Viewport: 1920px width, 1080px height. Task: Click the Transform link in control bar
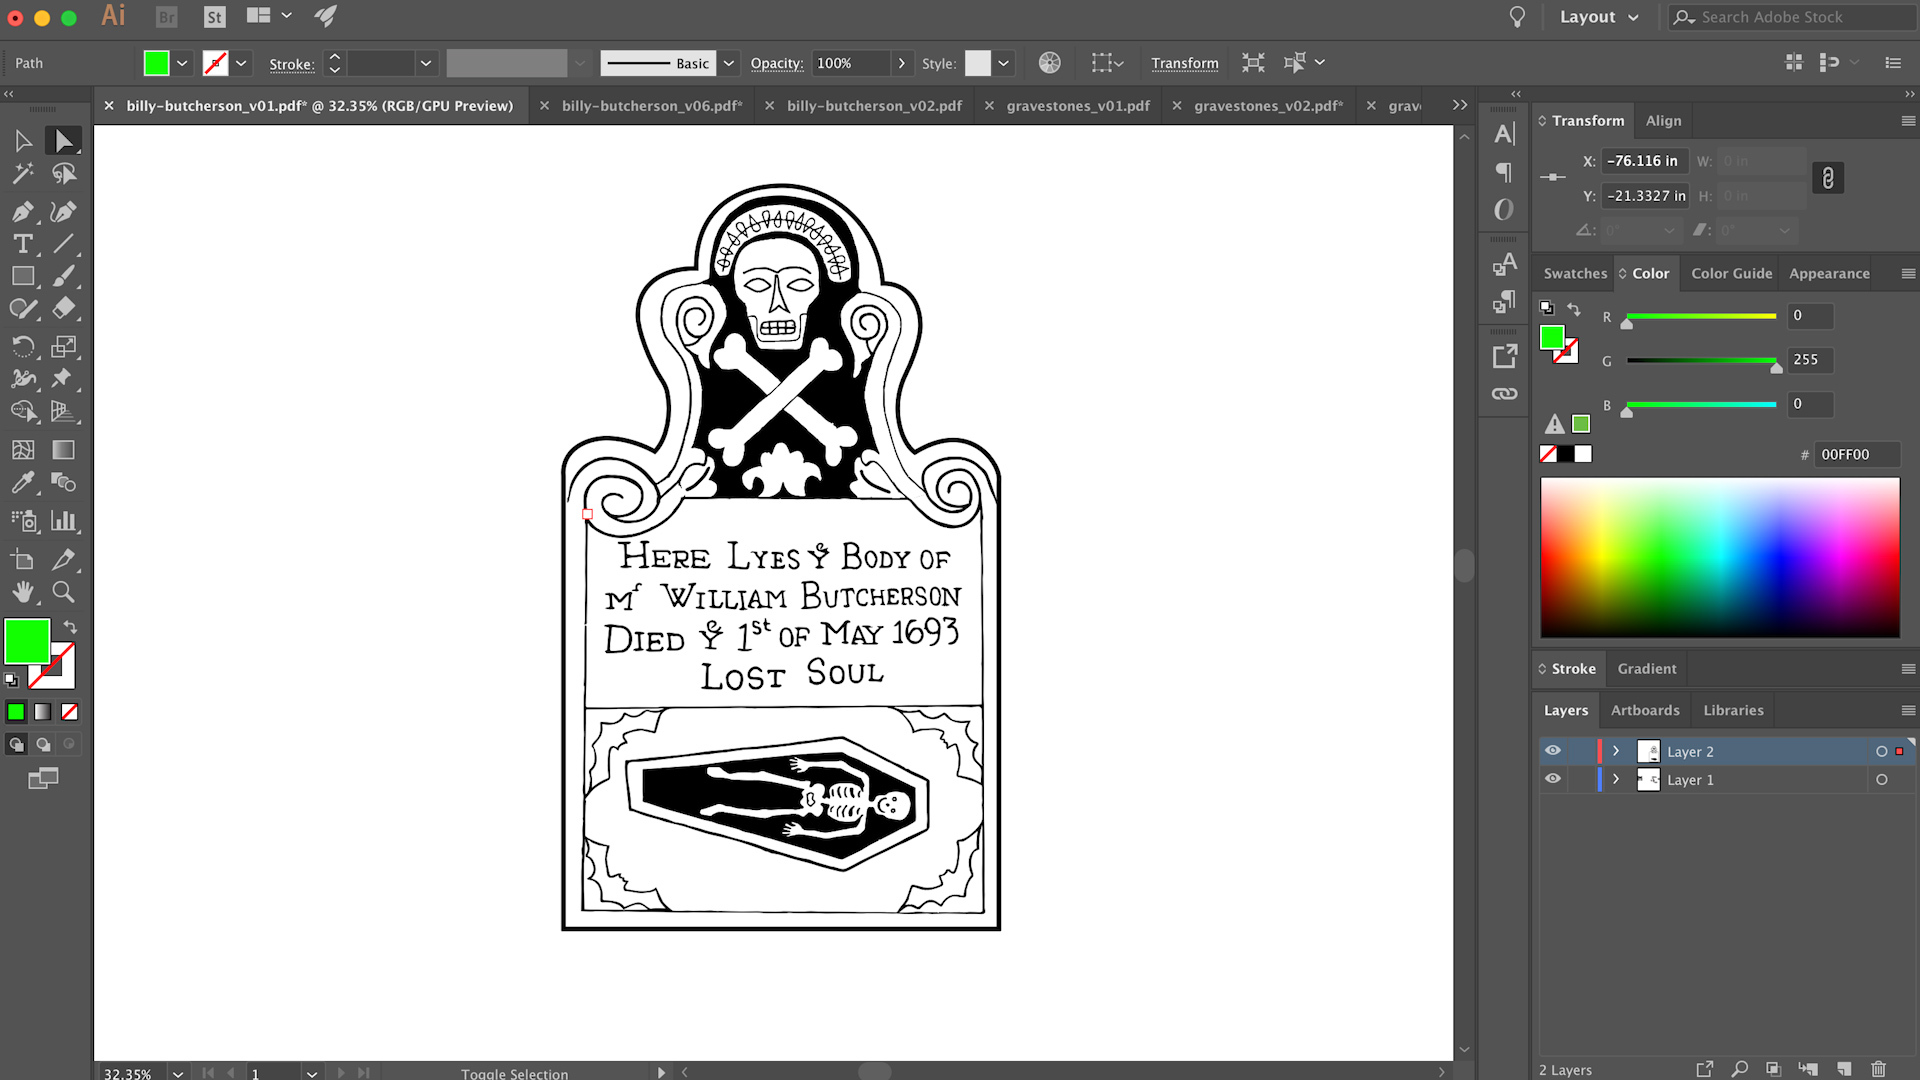1185,63
